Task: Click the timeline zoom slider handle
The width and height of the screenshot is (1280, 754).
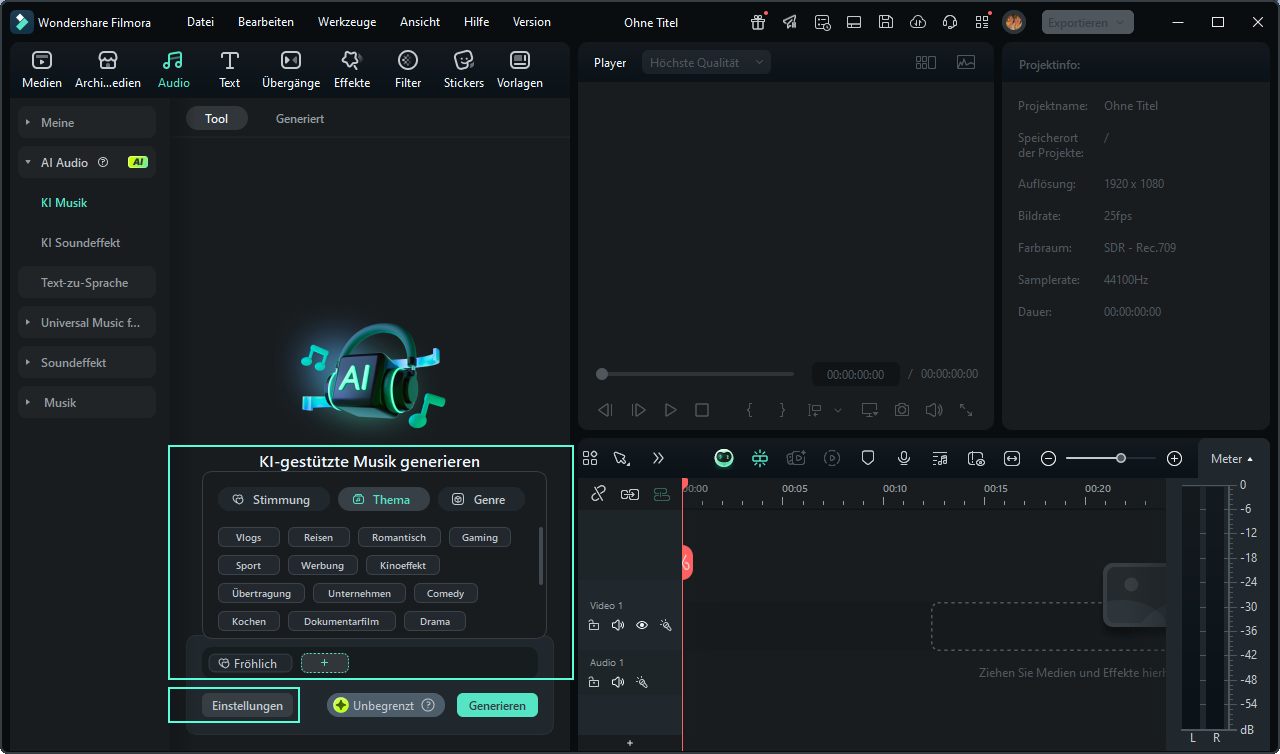Action: point(1121,458)
